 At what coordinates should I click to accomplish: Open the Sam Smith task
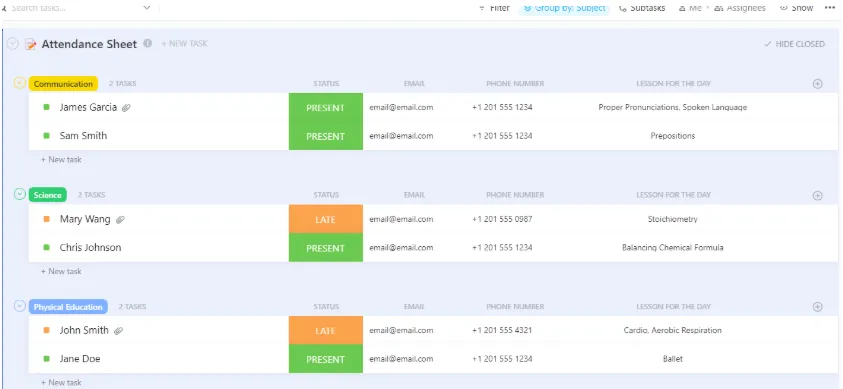tap(83, 136)
